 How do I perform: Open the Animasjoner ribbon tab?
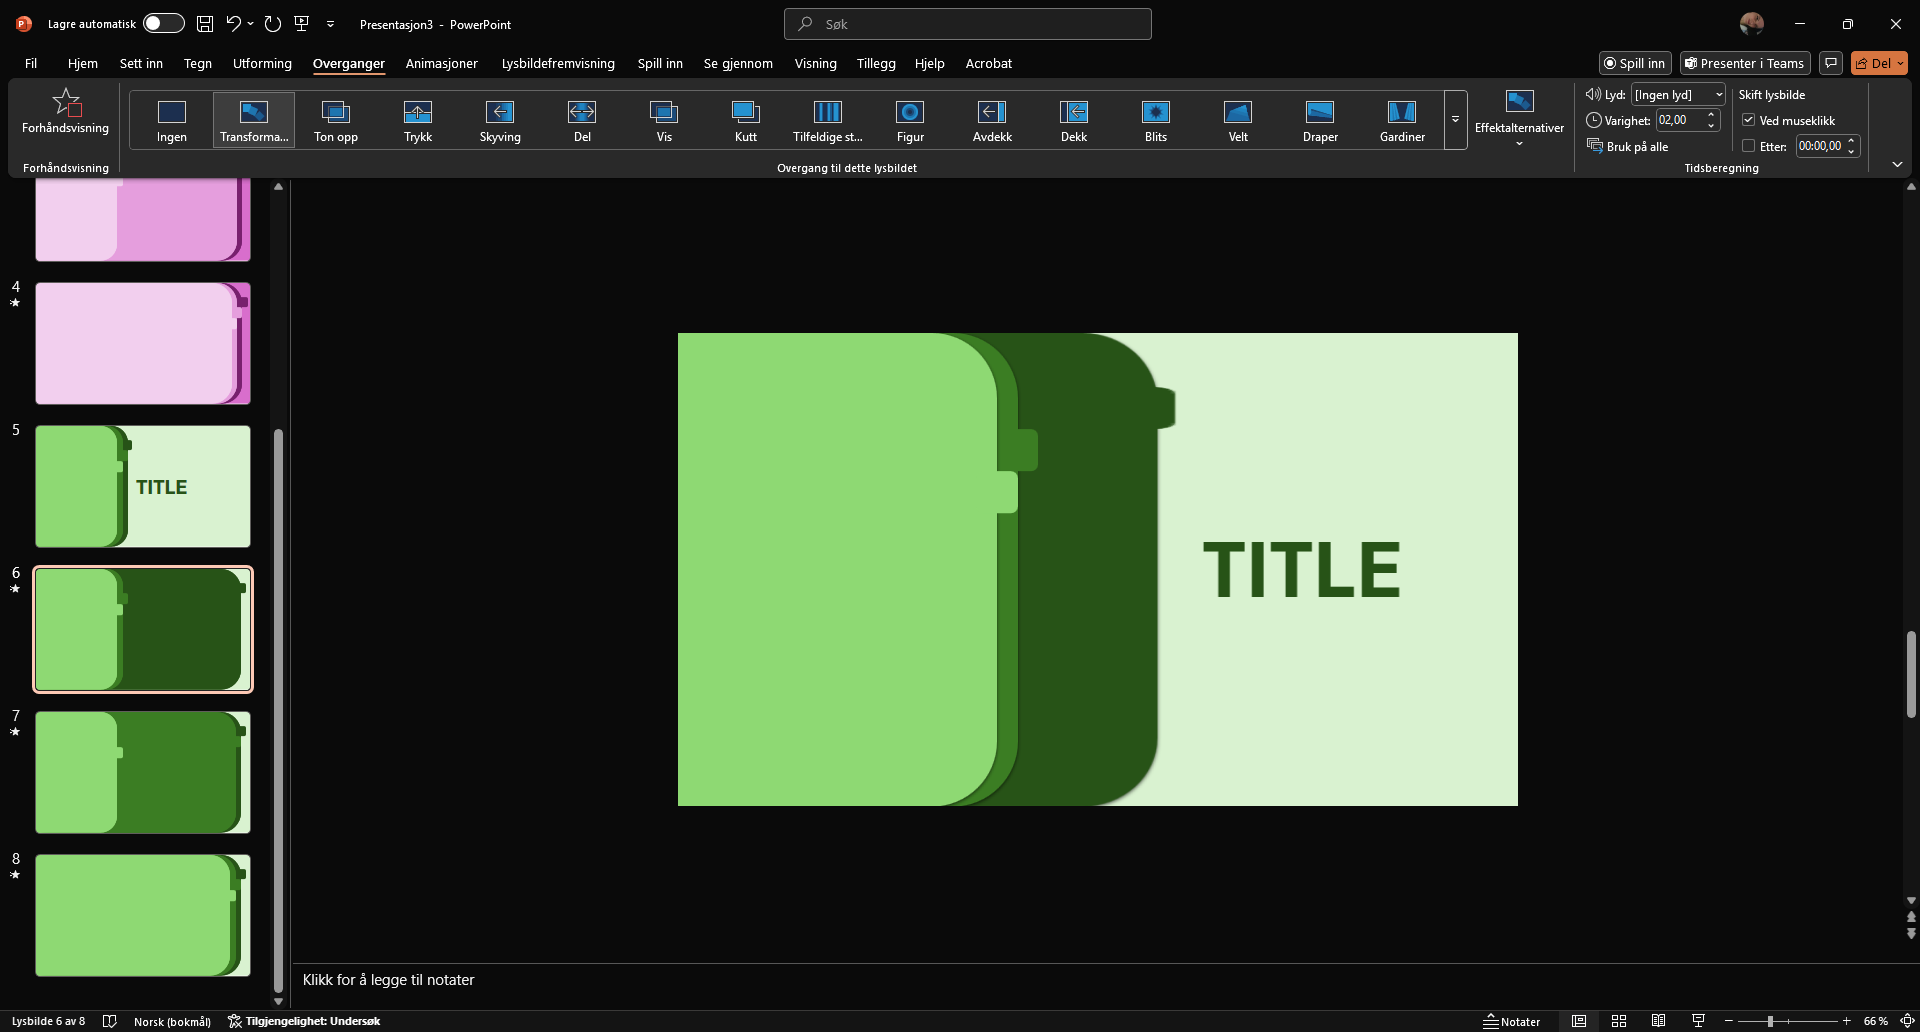pyautogui.click(x=441, y=63)
